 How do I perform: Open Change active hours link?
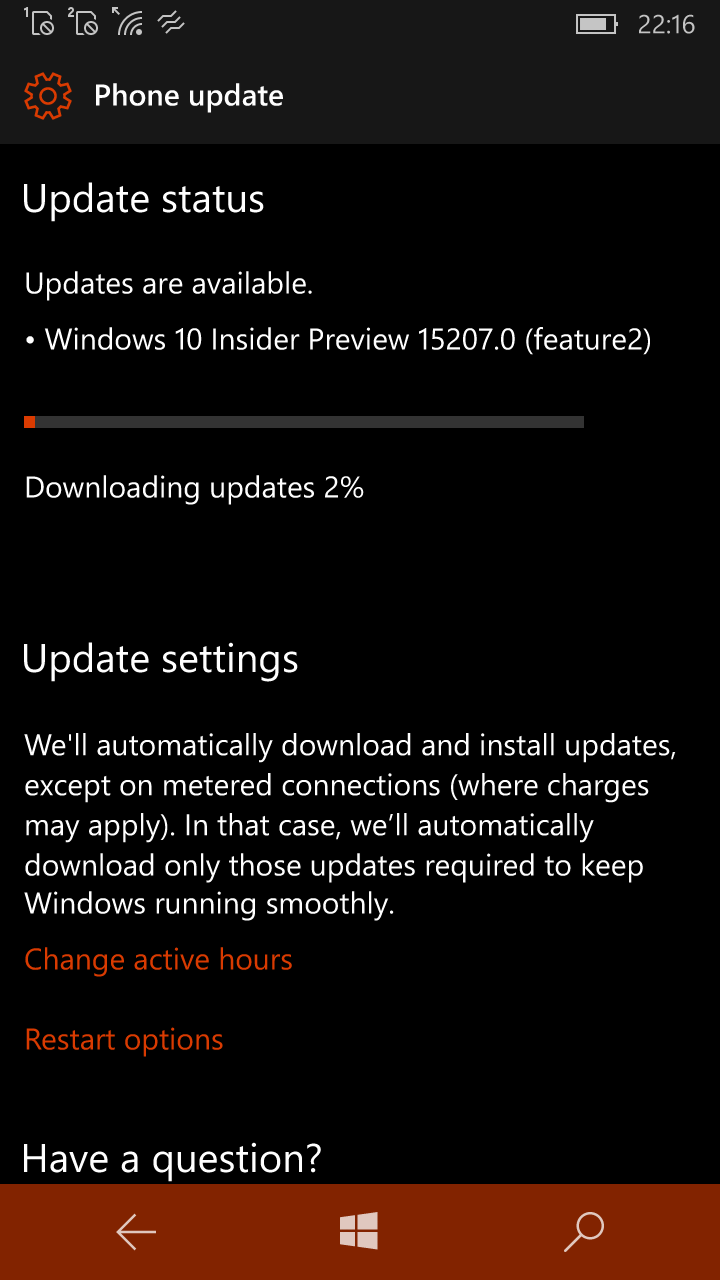159,960
